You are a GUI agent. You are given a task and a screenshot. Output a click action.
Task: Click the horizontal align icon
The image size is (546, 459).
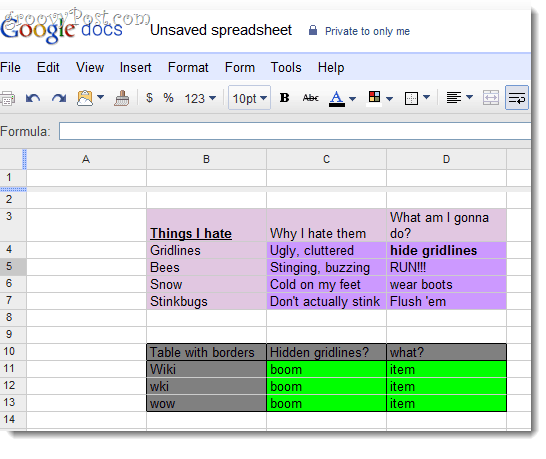(454, 98)
